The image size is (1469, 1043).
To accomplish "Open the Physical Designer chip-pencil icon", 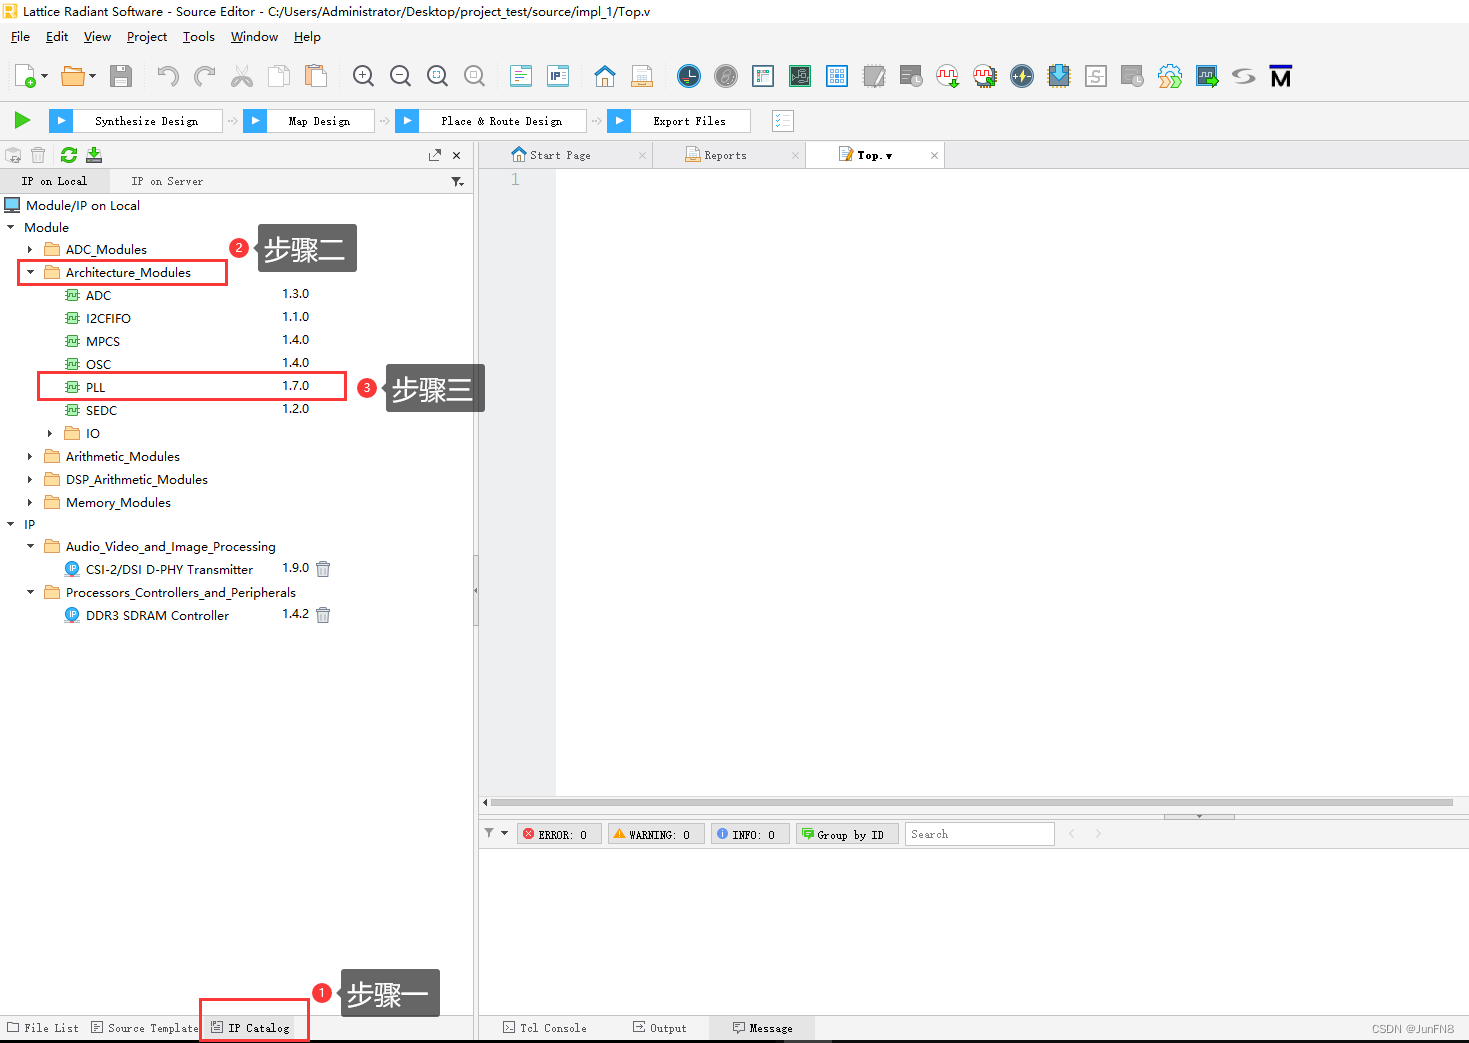I will coord(874,76).
